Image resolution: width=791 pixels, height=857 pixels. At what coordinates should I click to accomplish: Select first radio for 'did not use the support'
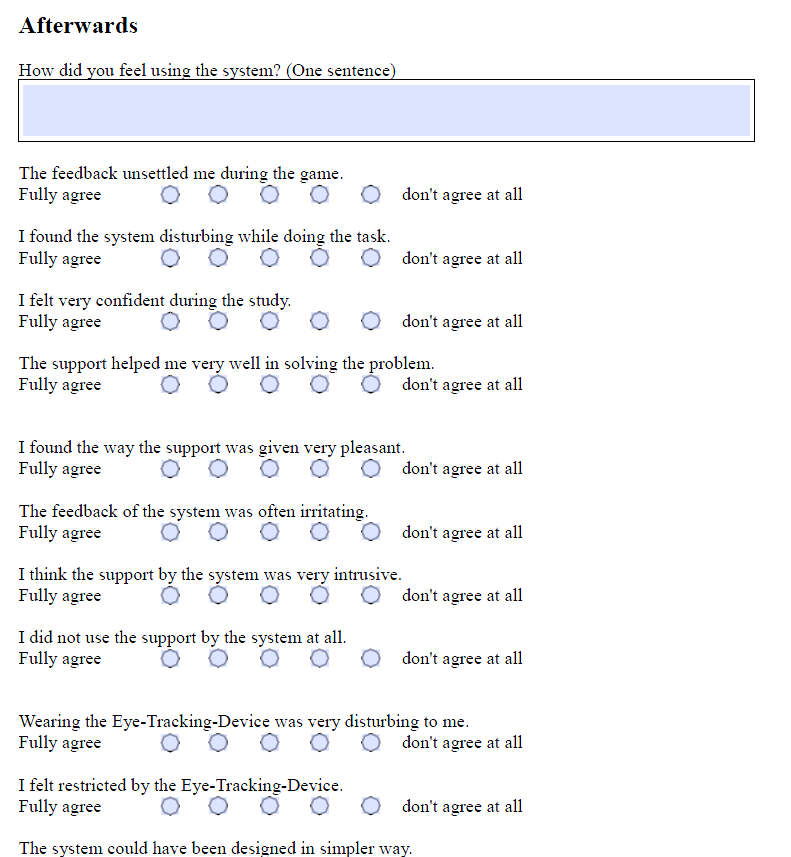coord(170,659)
